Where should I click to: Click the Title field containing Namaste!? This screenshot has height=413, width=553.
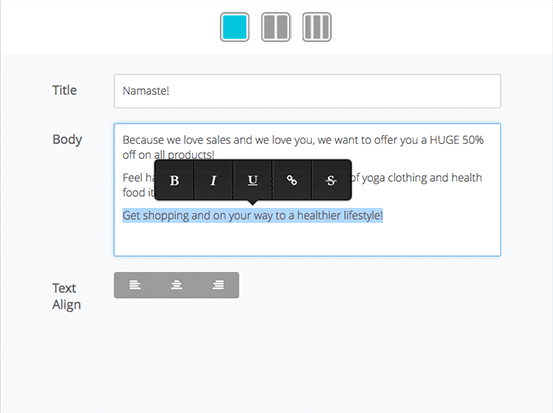tap(307, 91)
